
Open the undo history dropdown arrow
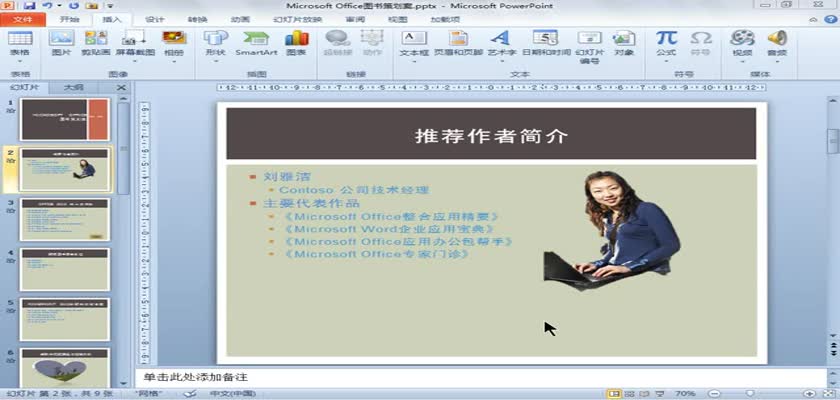point(59,6)
